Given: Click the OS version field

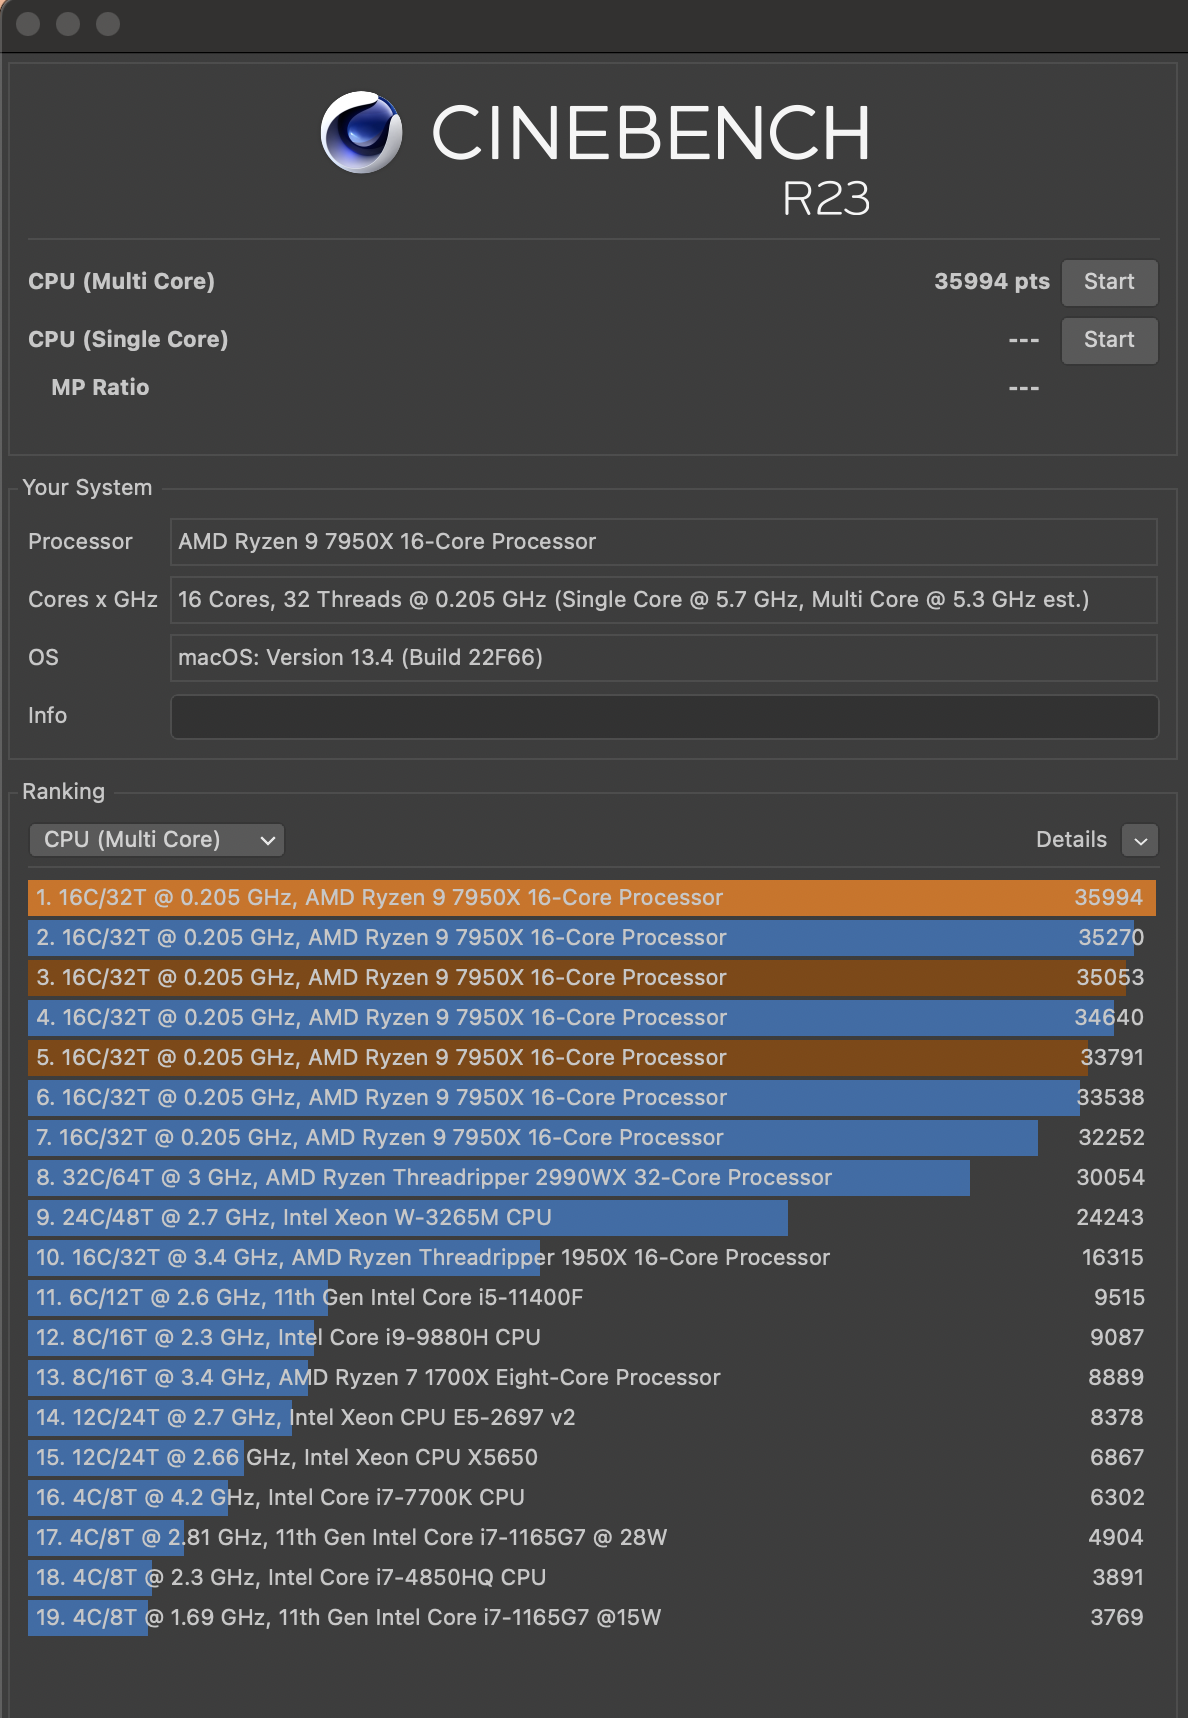Looking at the screenshot, I should pos(664,658).
